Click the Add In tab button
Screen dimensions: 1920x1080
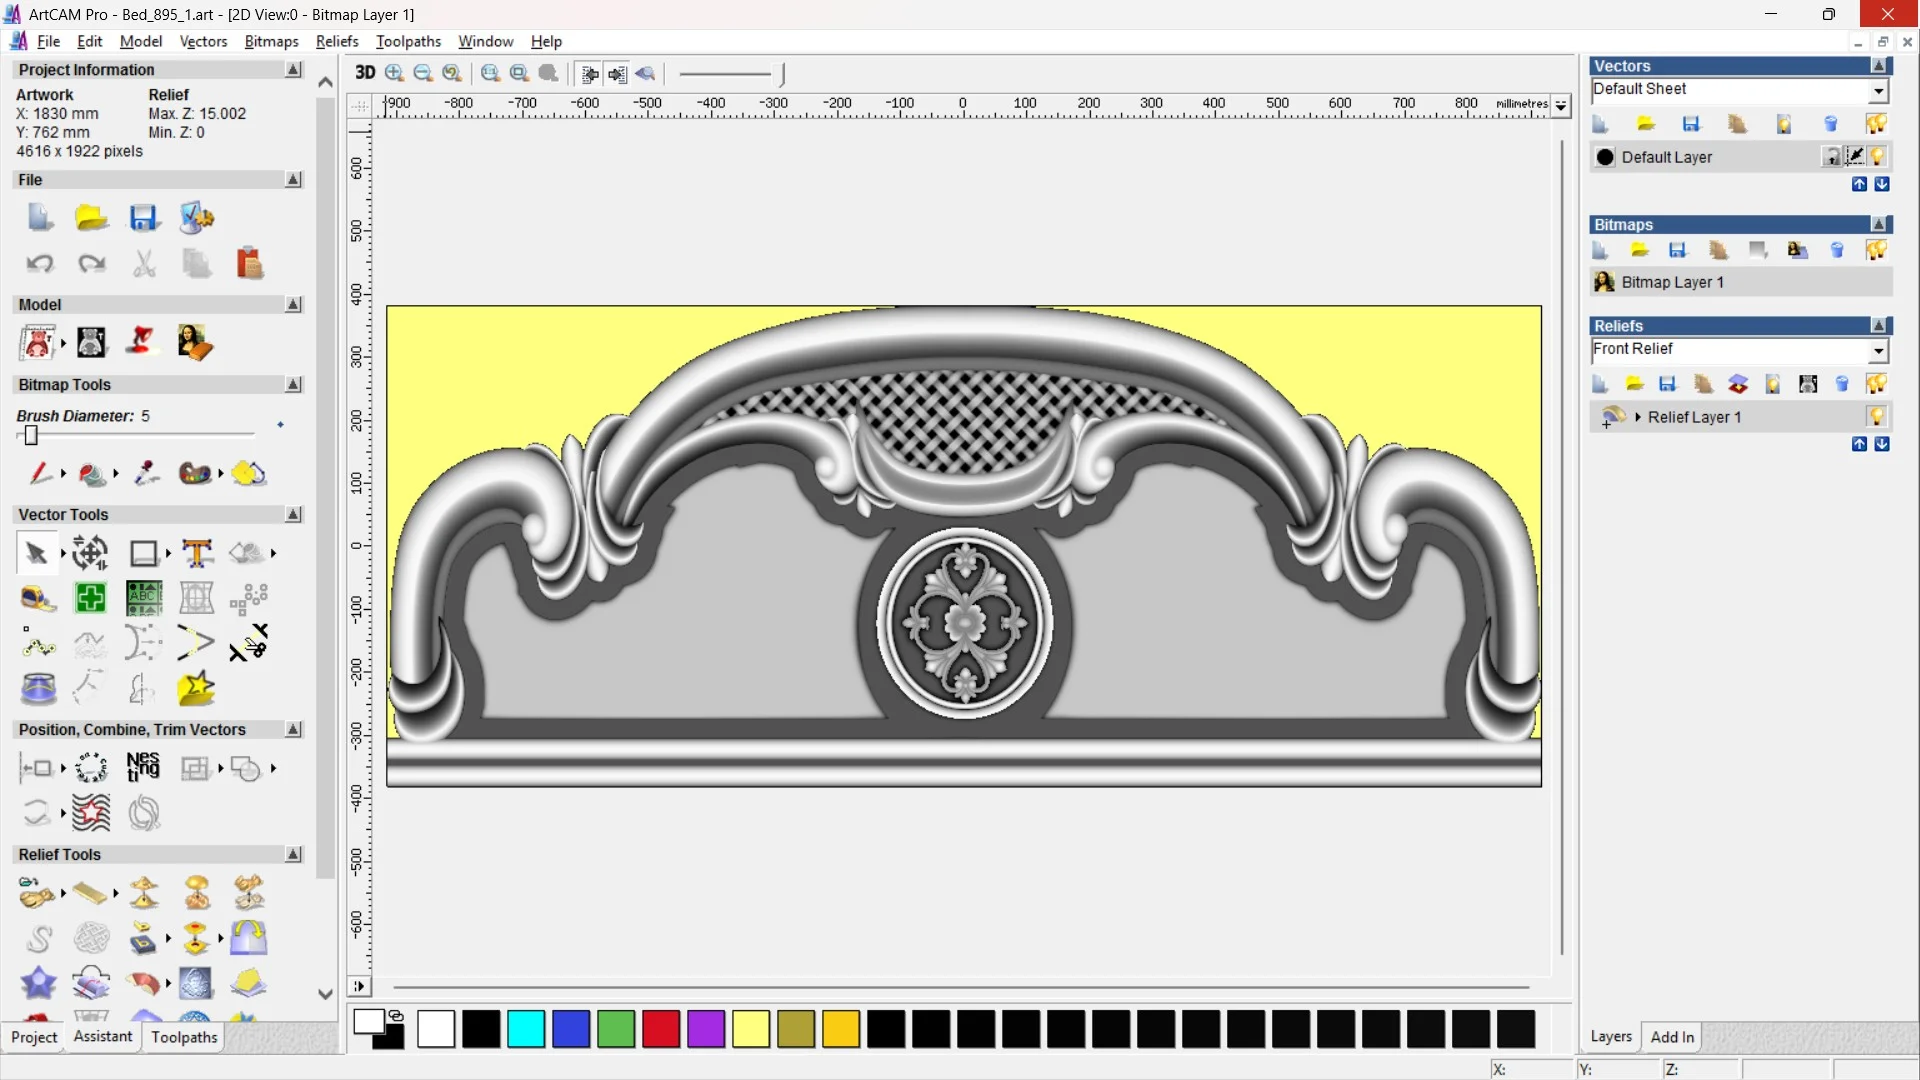coord(1672,1037)
